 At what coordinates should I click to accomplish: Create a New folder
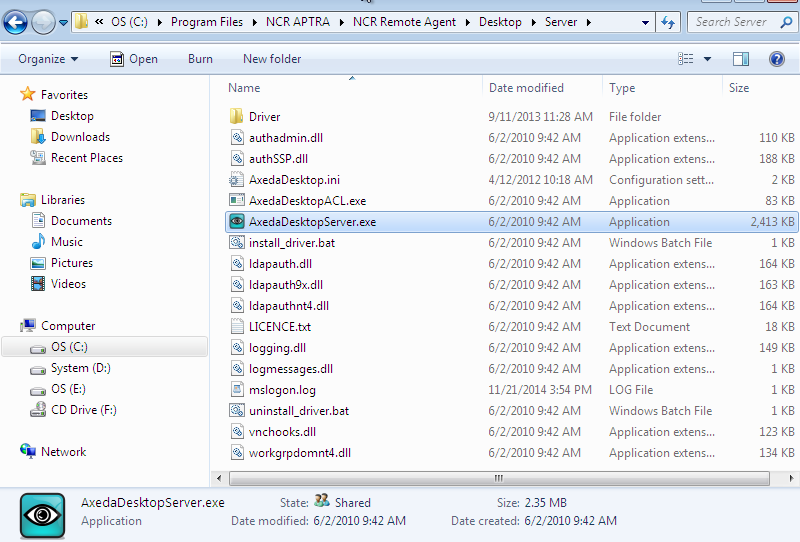click(x=272, y=59)
